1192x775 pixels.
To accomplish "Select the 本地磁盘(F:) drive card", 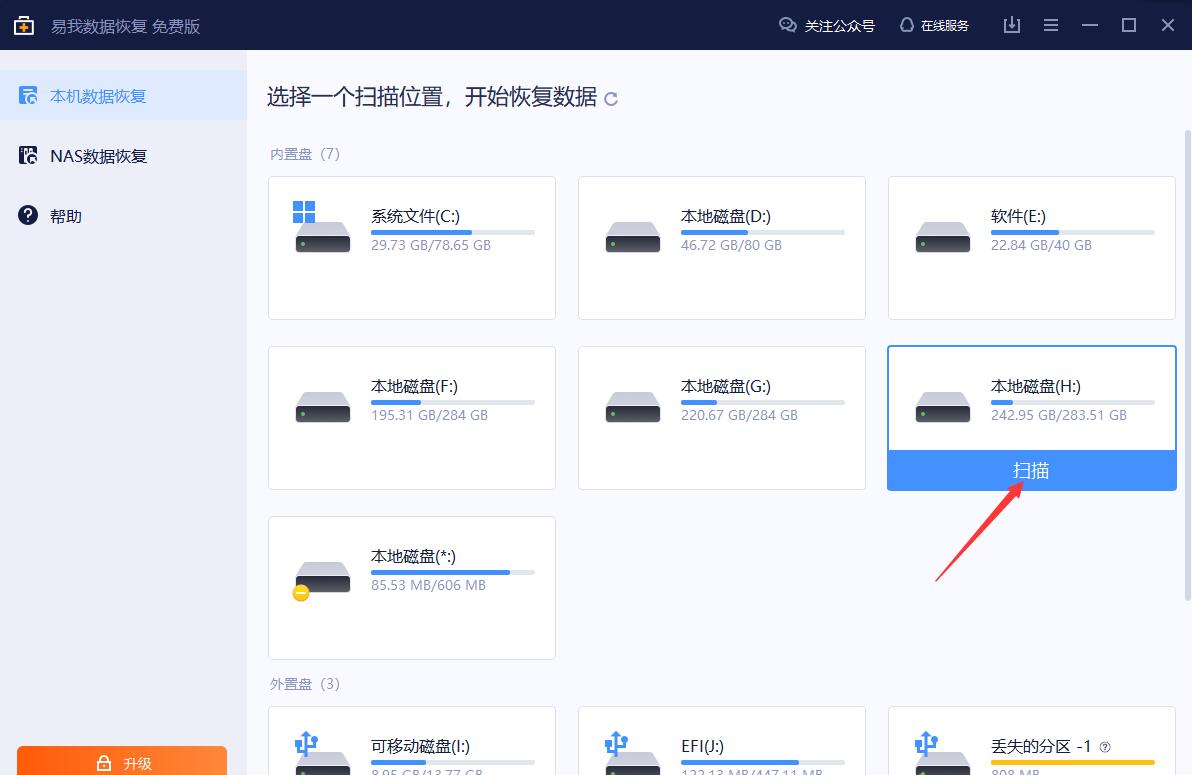I will [x=411, y=417].
